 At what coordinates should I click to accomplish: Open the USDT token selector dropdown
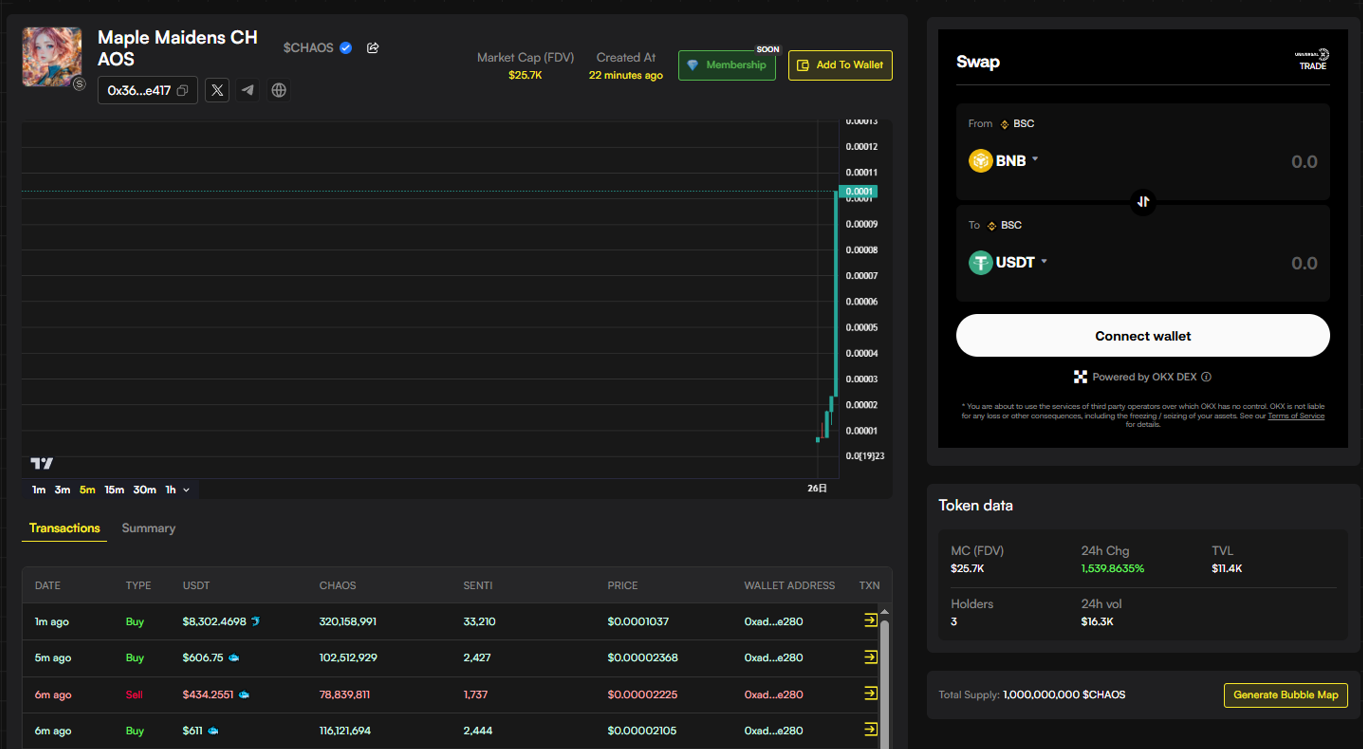tap(1044, 261)
